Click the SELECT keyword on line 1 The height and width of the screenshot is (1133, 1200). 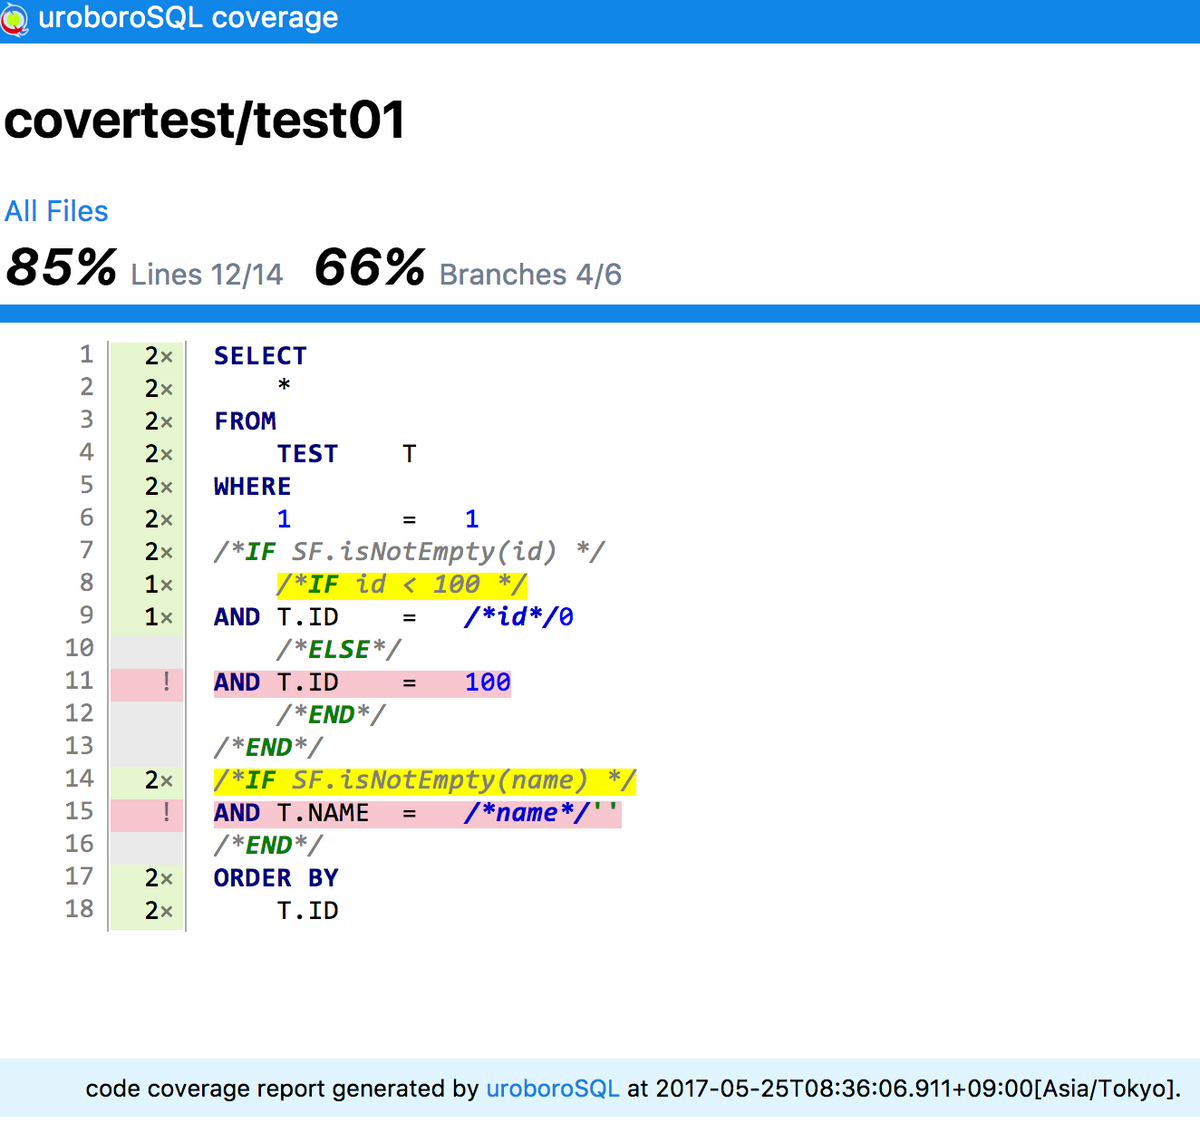pyautogui.click(x=260, y=356)
